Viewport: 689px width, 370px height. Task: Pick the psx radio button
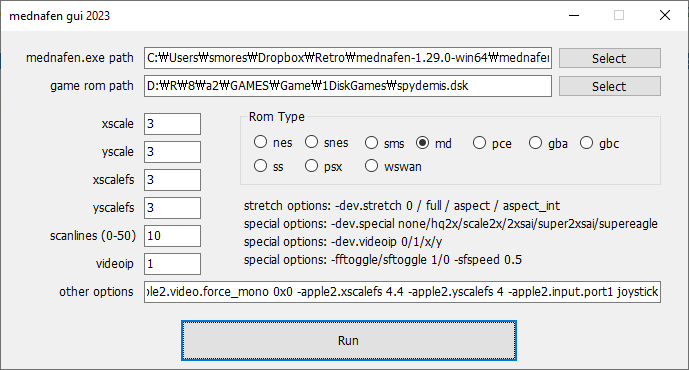pyautogui.click(x=312, y=166)
